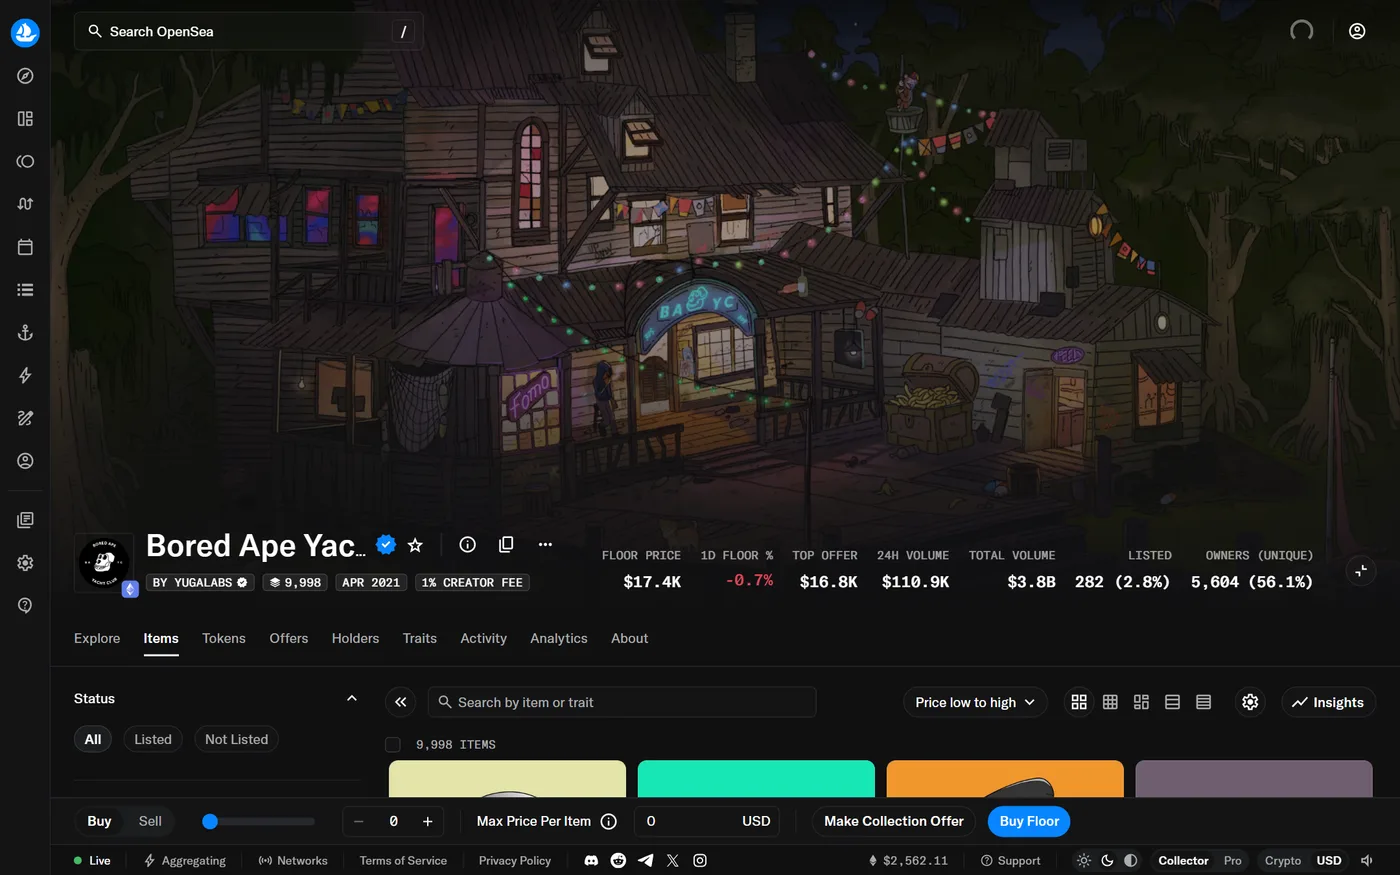Open the sidebar settings gear
Screen dimensions: 1400x875
coord(25,563)
